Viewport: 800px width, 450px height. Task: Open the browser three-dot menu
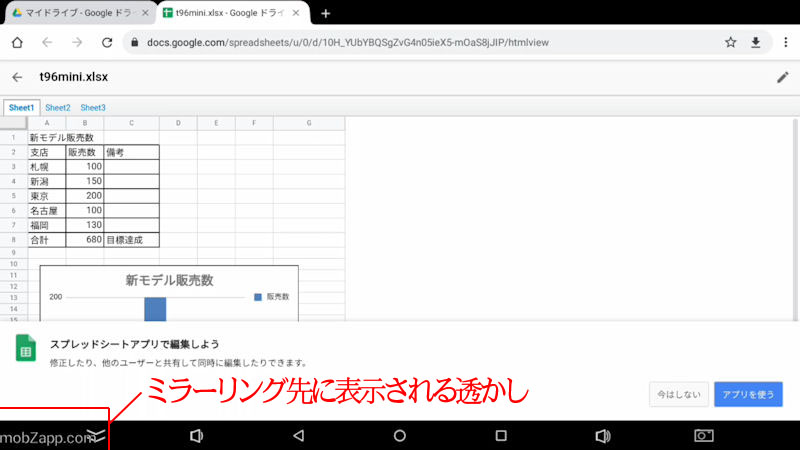pyautogui.click(x=782, y=43)
